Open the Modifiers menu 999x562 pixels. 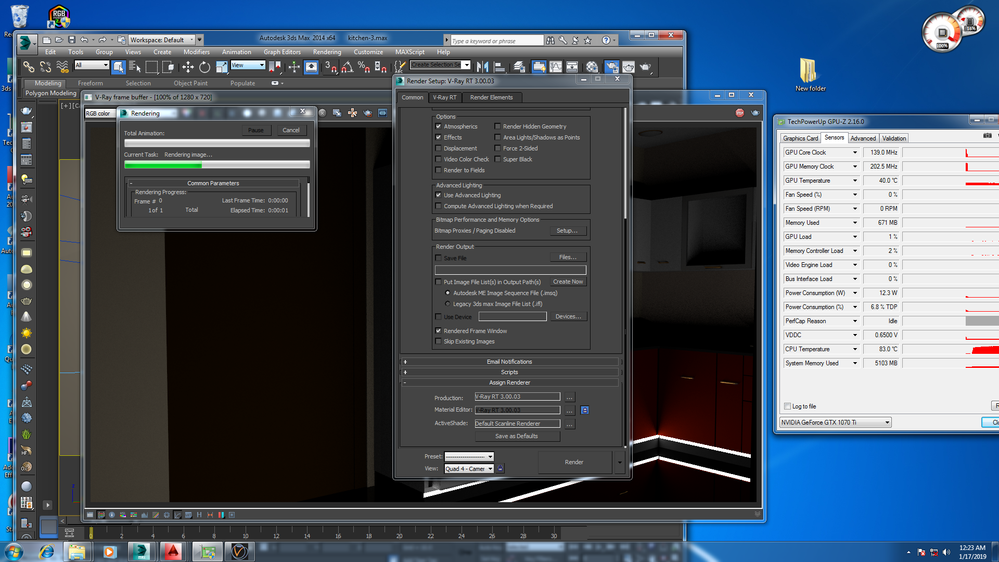tap(196, 52)
